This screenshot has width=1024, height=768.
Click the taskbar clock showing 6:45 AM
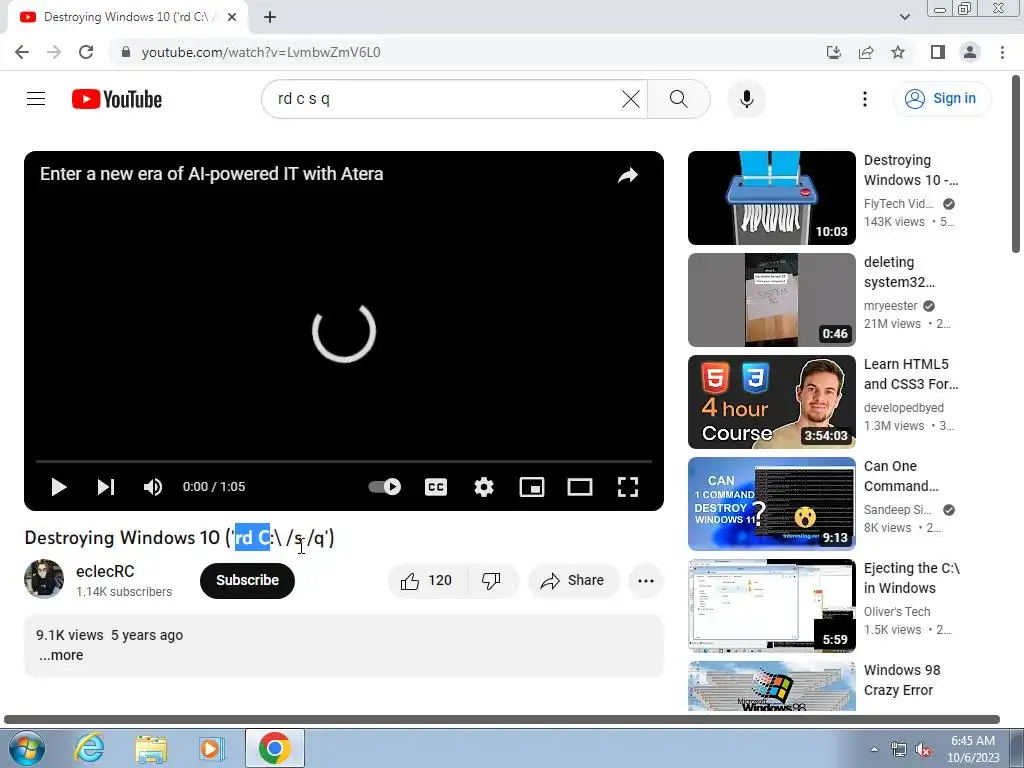coord(973,749)
